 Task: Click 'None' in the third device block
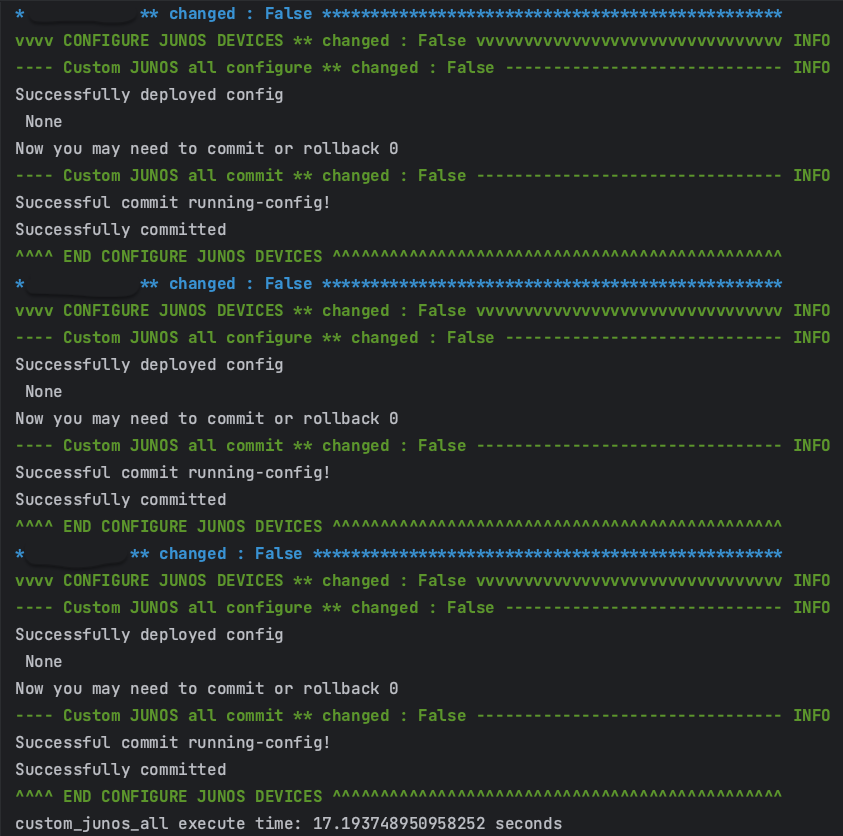click(44, 661)
